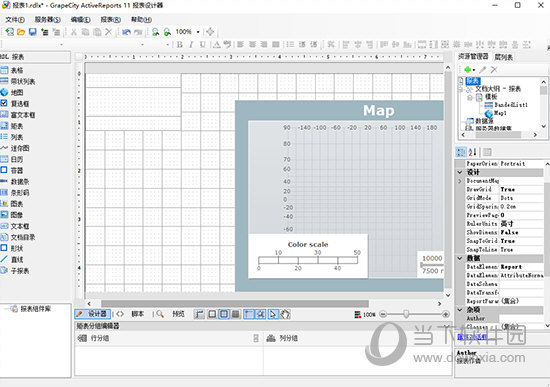Click the vertical scrollbar of design surface
The image size is (550, 387).
pyautogui.click(x=448, y=180)
